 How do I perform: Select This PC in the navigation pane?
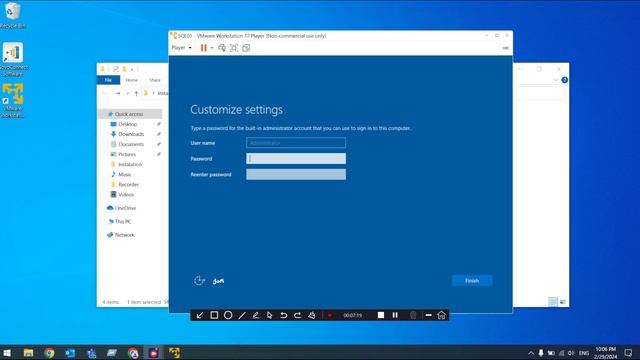pos(122,221)
